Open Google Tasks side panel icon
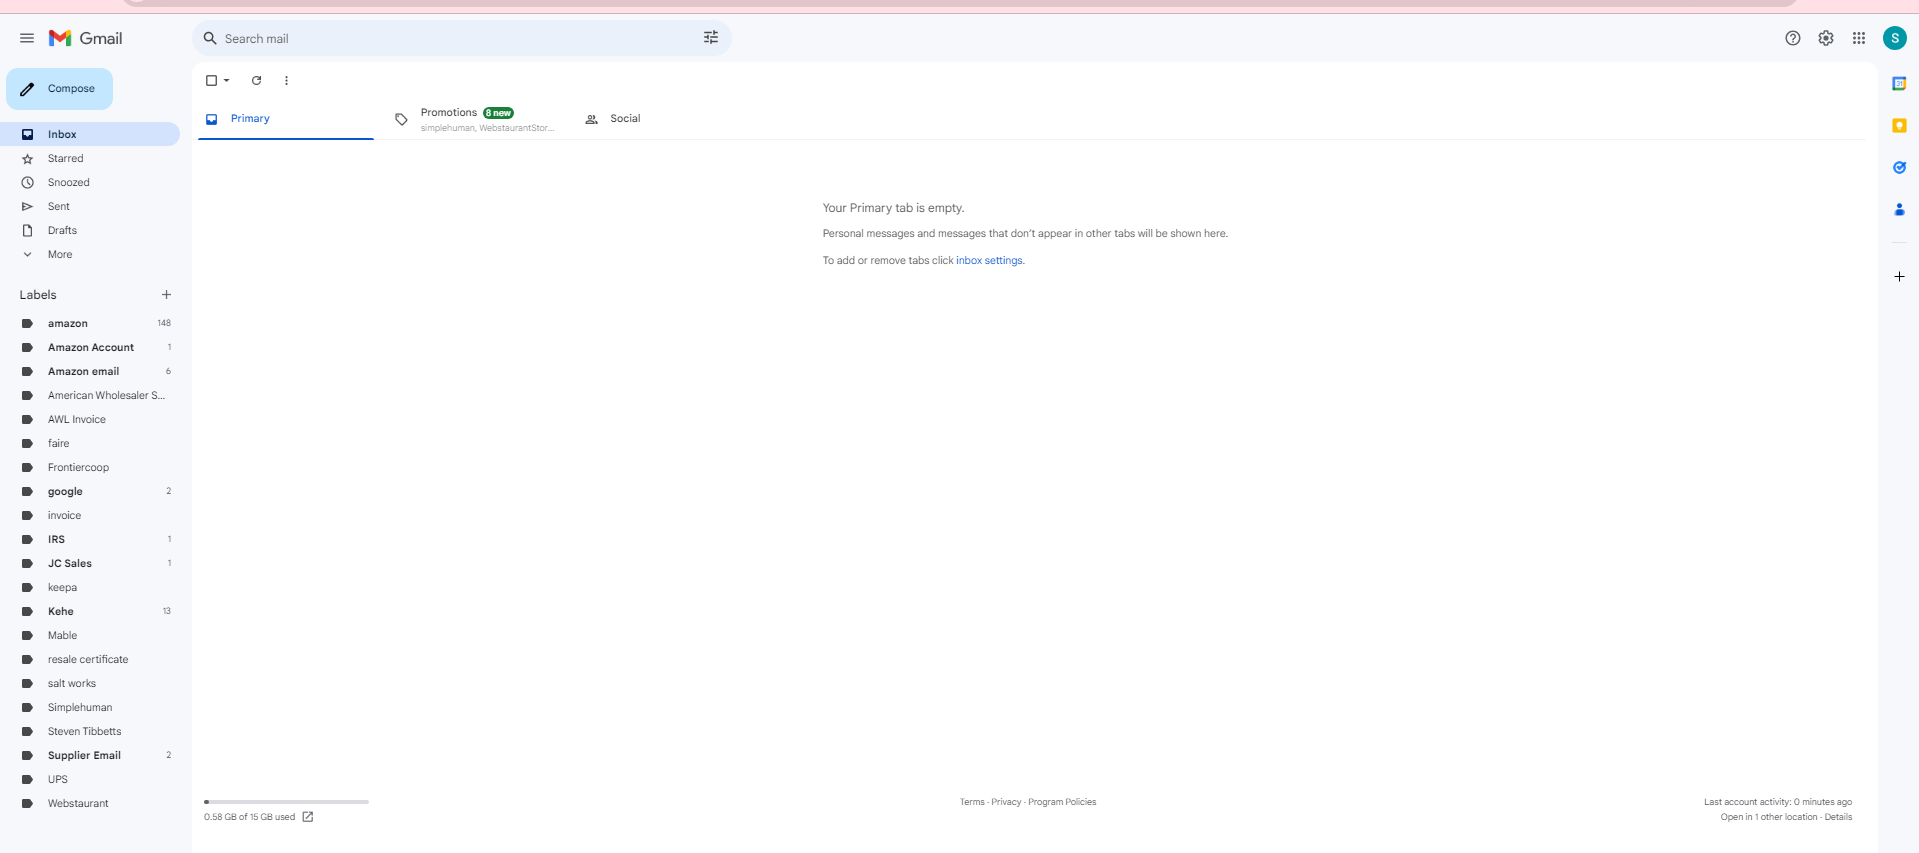The width and height of the screenshot is (1919, 853). point(1899,167)
